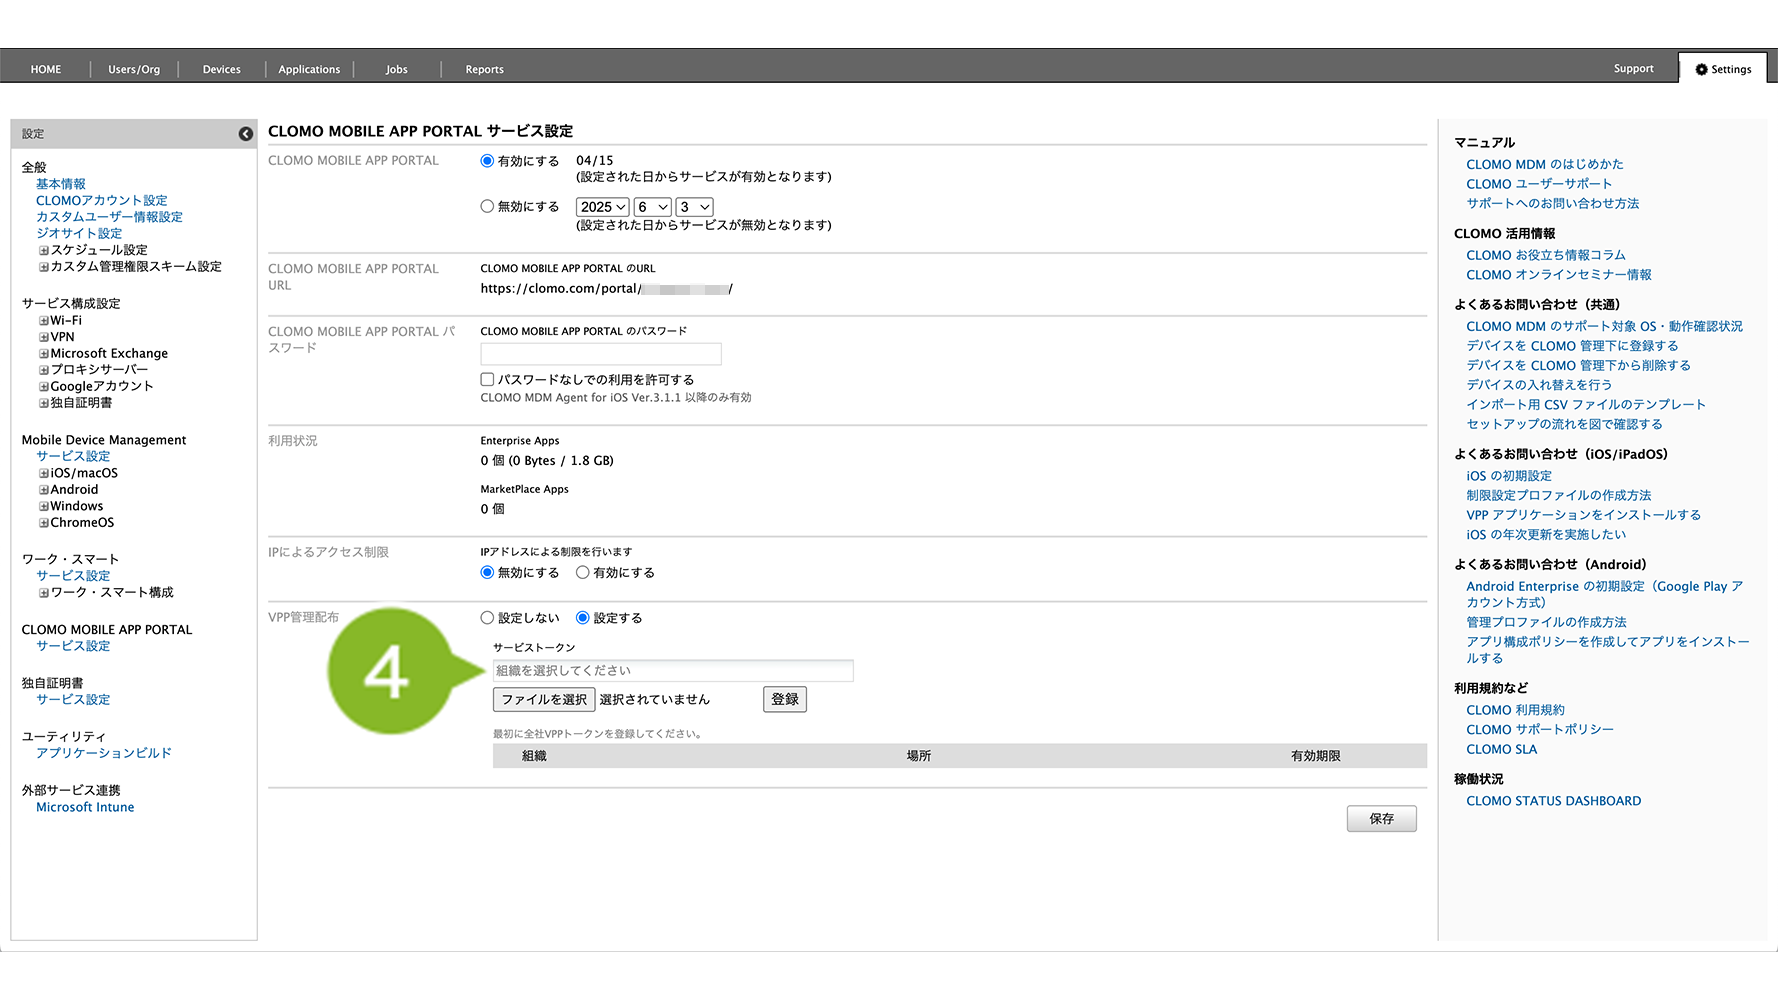Open the day dropdown showing 3
Viewport: 1778px width, 1000px height.
pos(695,207)
